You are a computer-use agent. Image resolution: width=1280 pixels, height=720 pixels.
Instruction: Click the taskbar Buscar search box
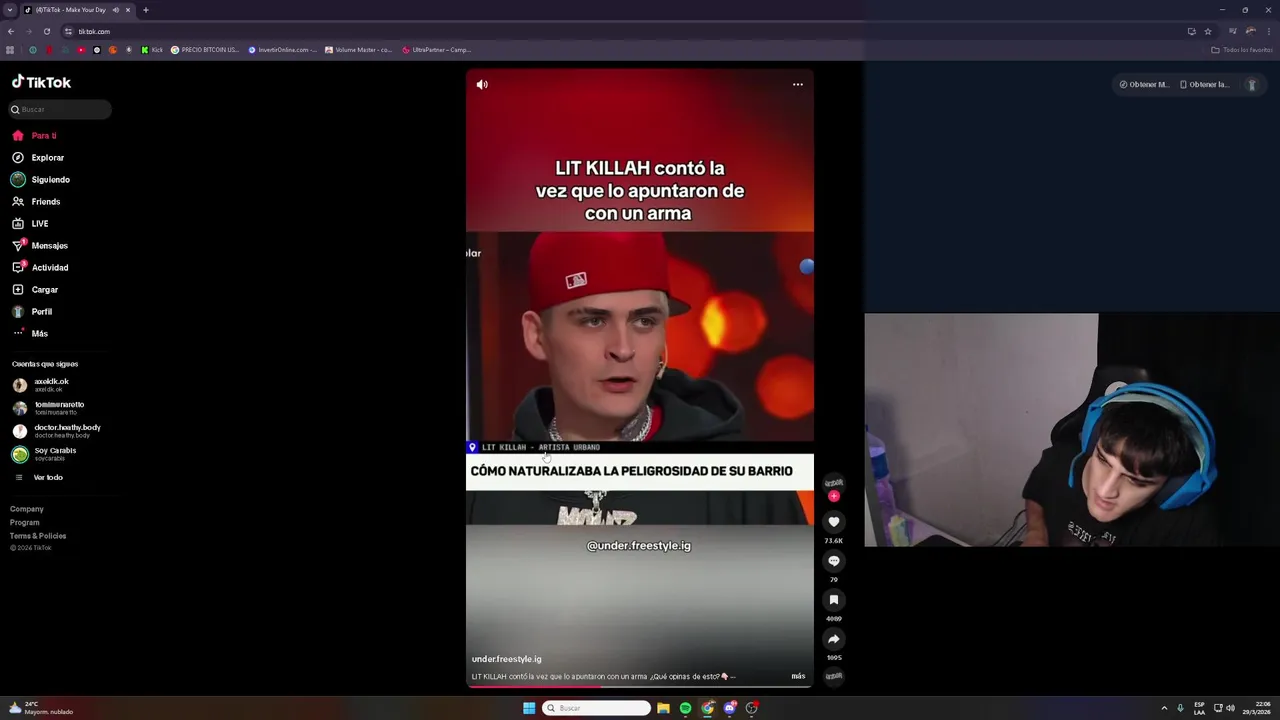pyautogui.click(x=597, y=708)
